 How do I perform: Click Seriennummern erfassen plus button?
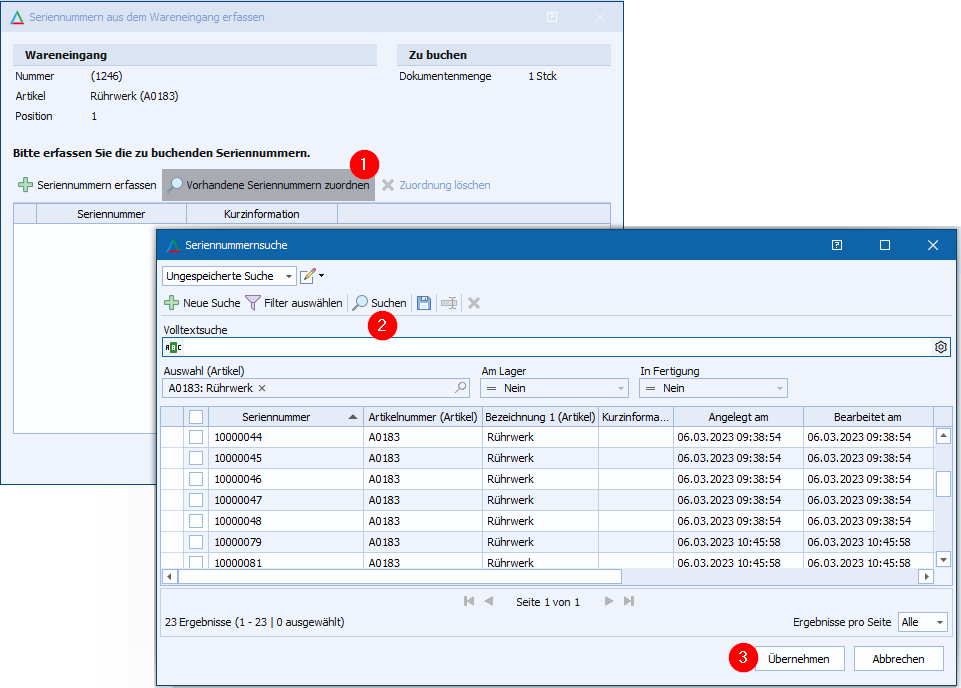pos(87,185)
